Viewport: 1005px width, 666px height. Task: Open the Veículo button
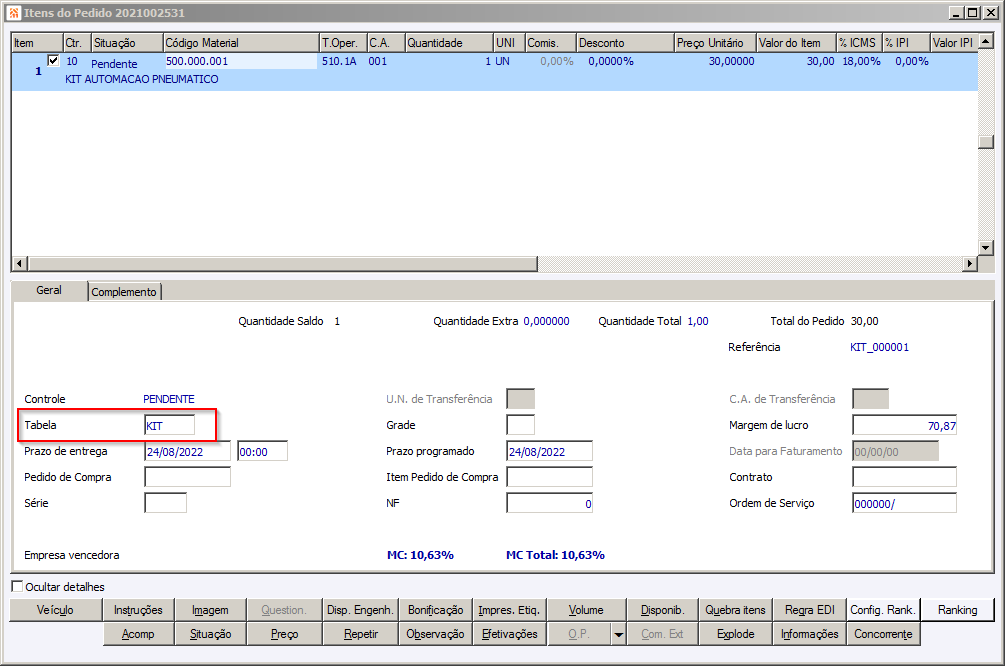pos(56,610)
